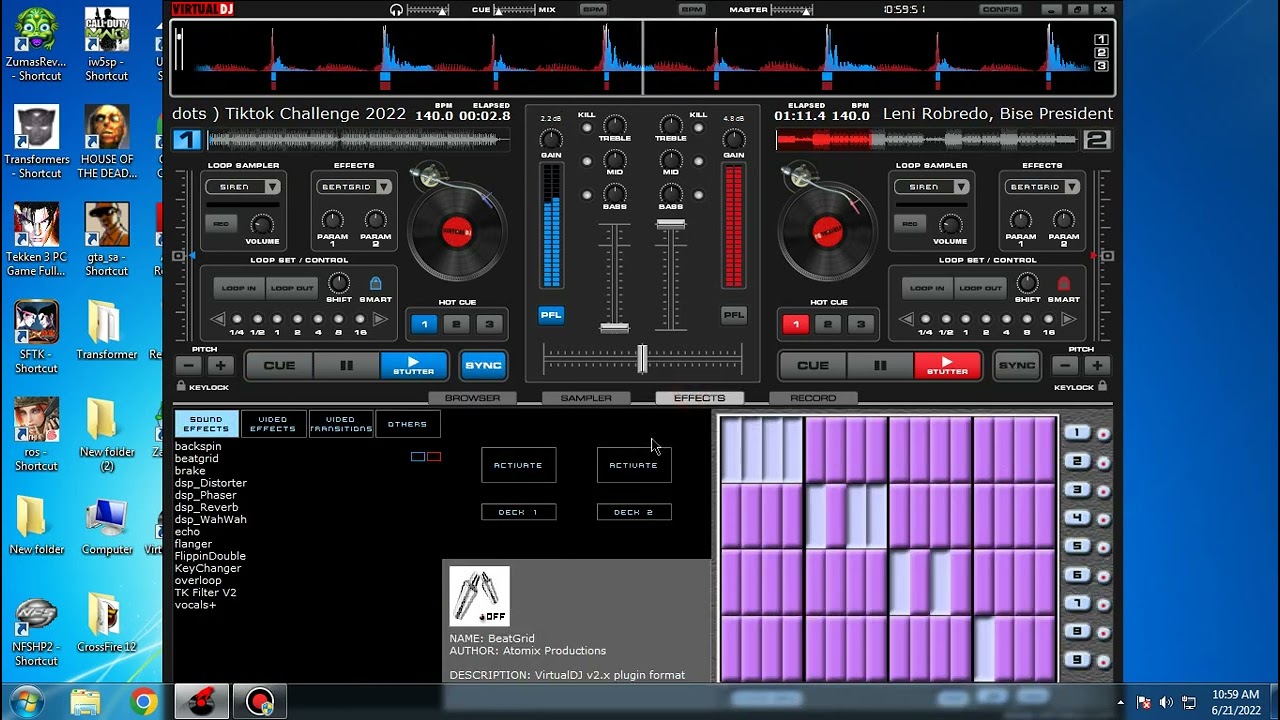Pause deck 2 playback

(880, 366)
